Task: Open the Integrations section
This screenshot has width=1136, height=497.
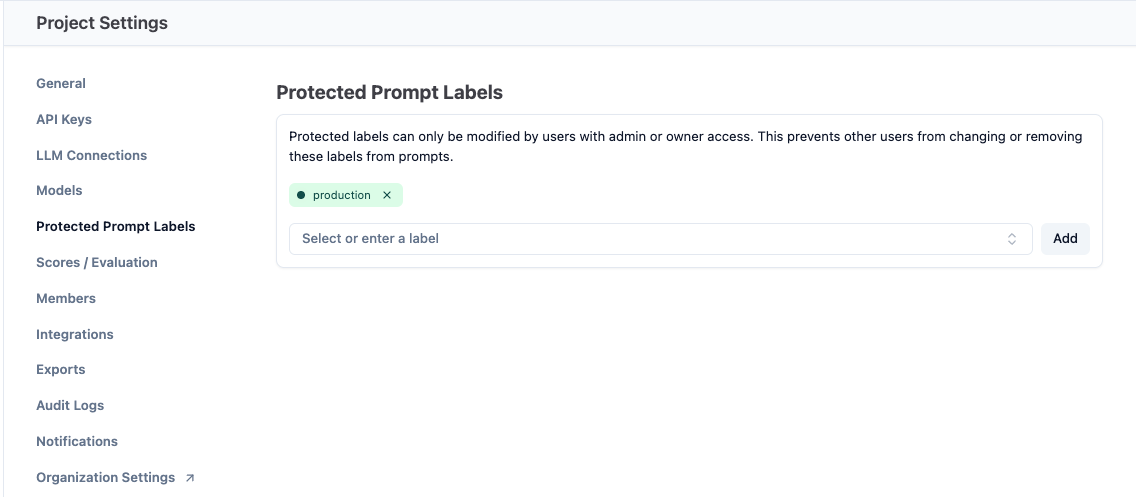Action: (x=75, y=335)
